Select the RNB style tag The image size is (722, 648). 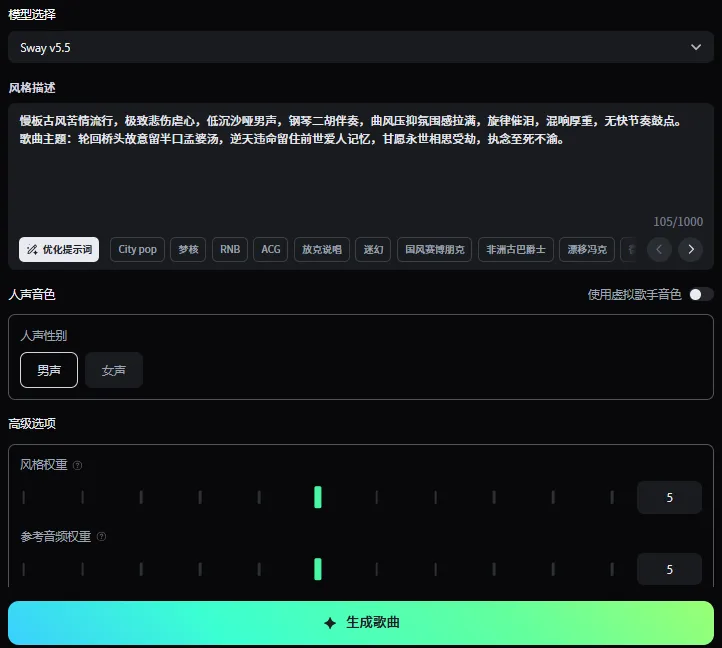tap(230, 250)
